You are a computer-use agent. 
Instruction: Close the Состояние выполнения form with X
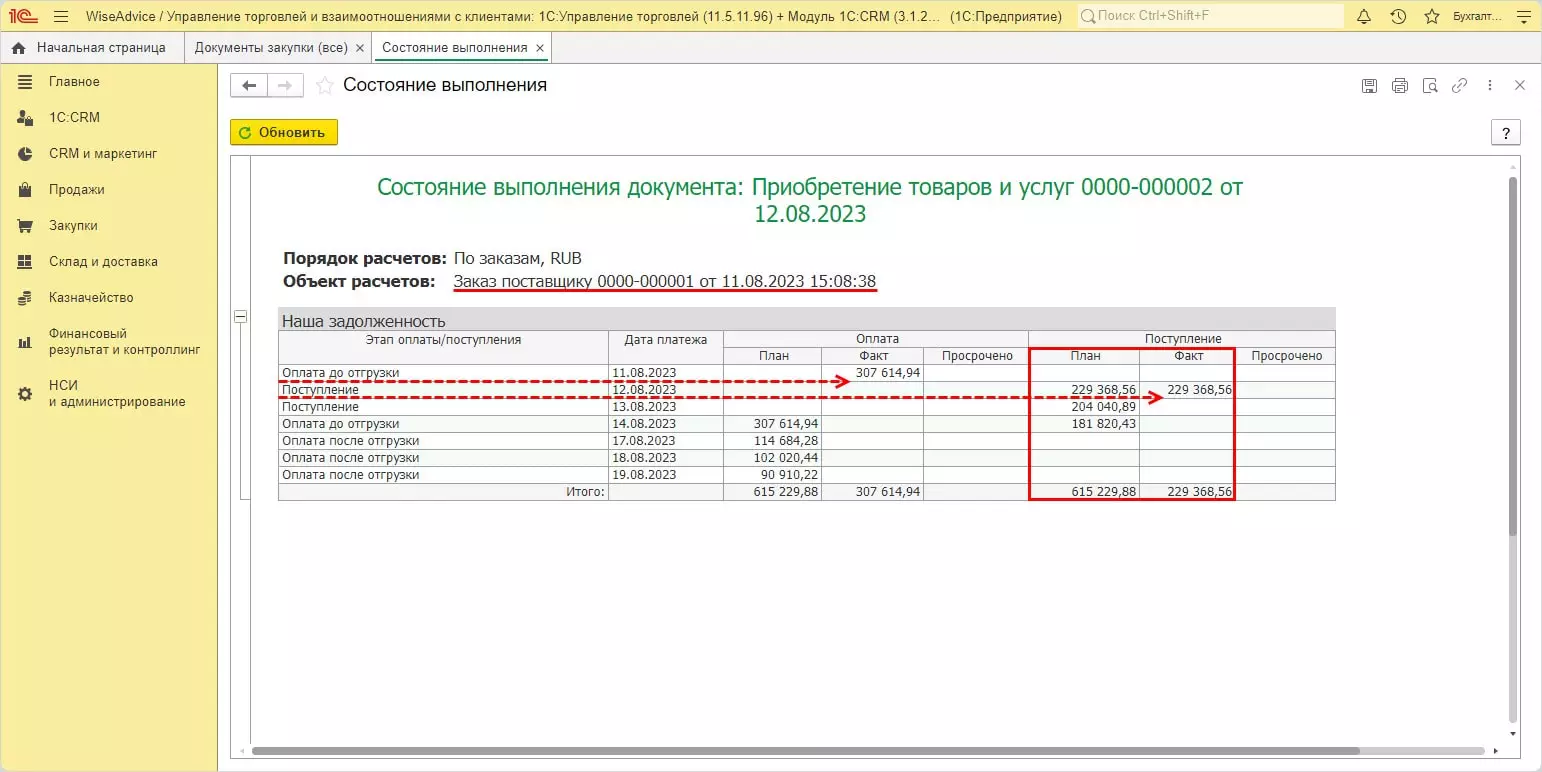(x=1520, y=86)
